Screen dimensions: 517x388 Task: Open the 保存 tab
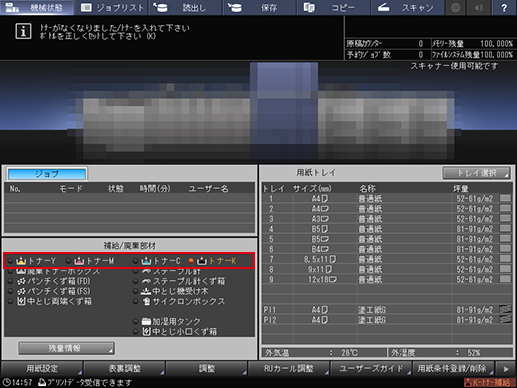tap(260, 7)
